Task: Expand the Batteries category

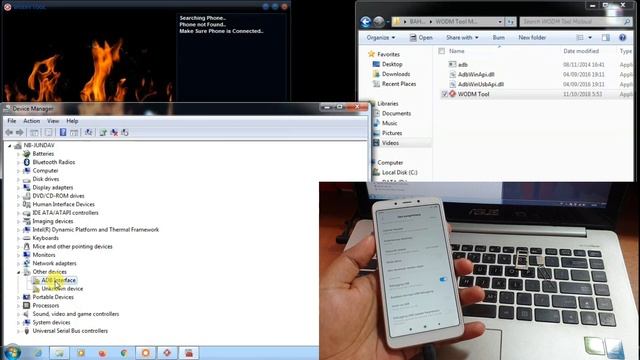Action: [18, 154]
